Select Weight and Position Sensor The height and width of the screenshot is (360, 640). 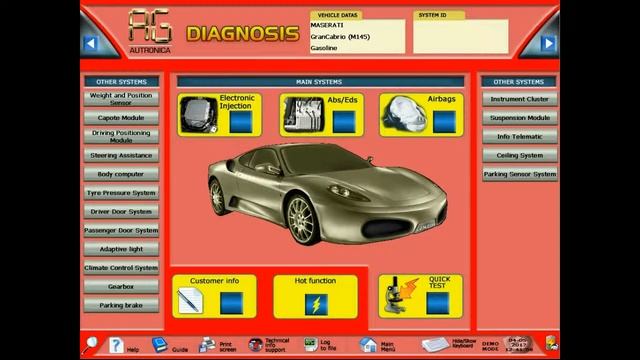pos(121,99)
